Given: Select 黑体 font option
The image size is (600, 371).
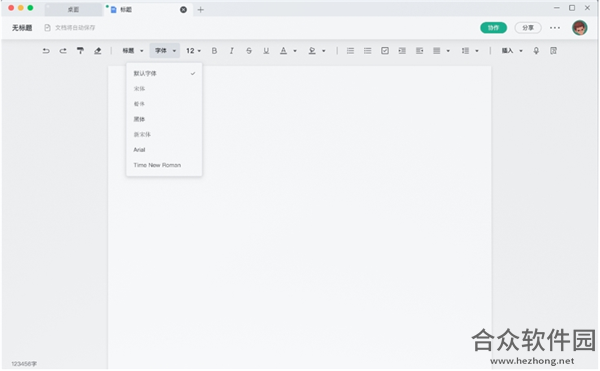Looking at the screenshot, I should point(164,119).
